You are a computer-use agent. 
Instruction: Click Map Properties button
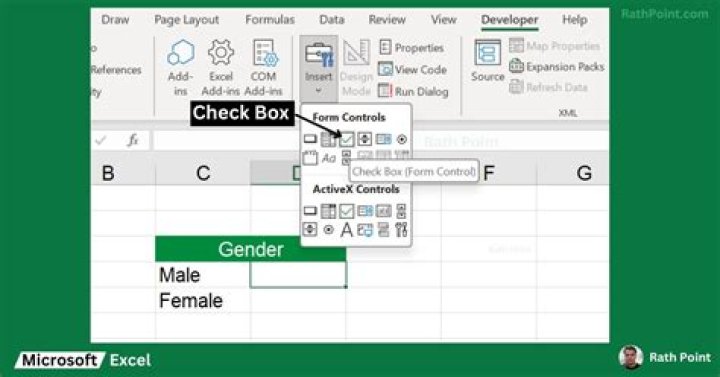click(555, 46)
